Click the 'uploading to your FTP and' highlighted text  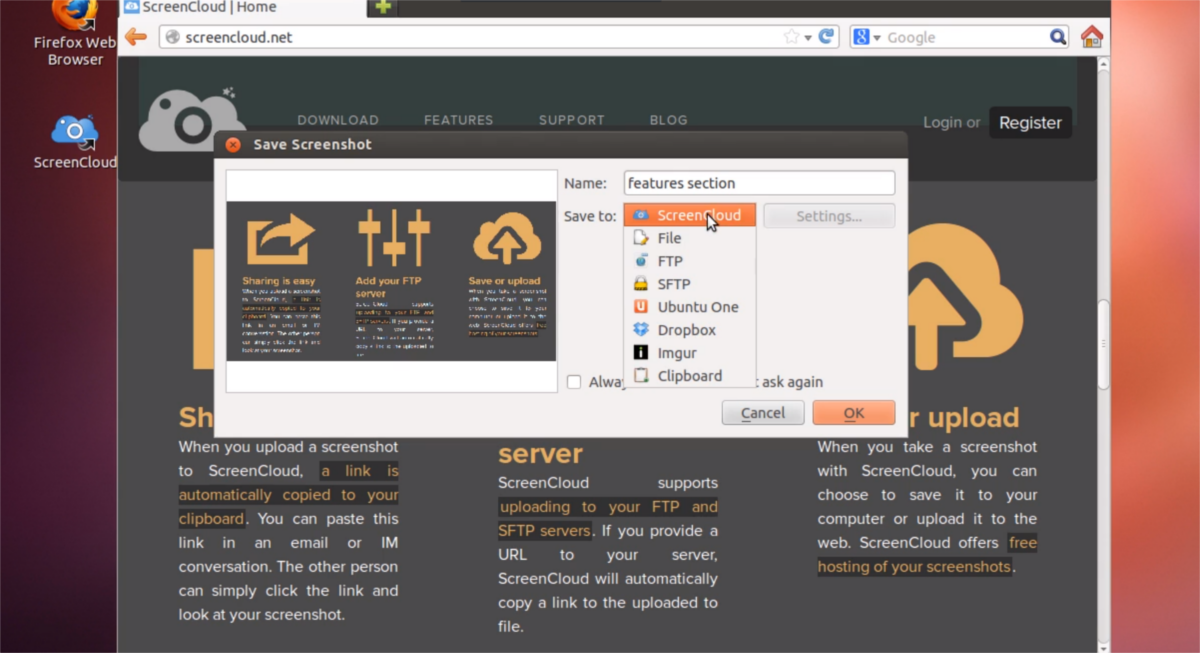pos(608,507)
